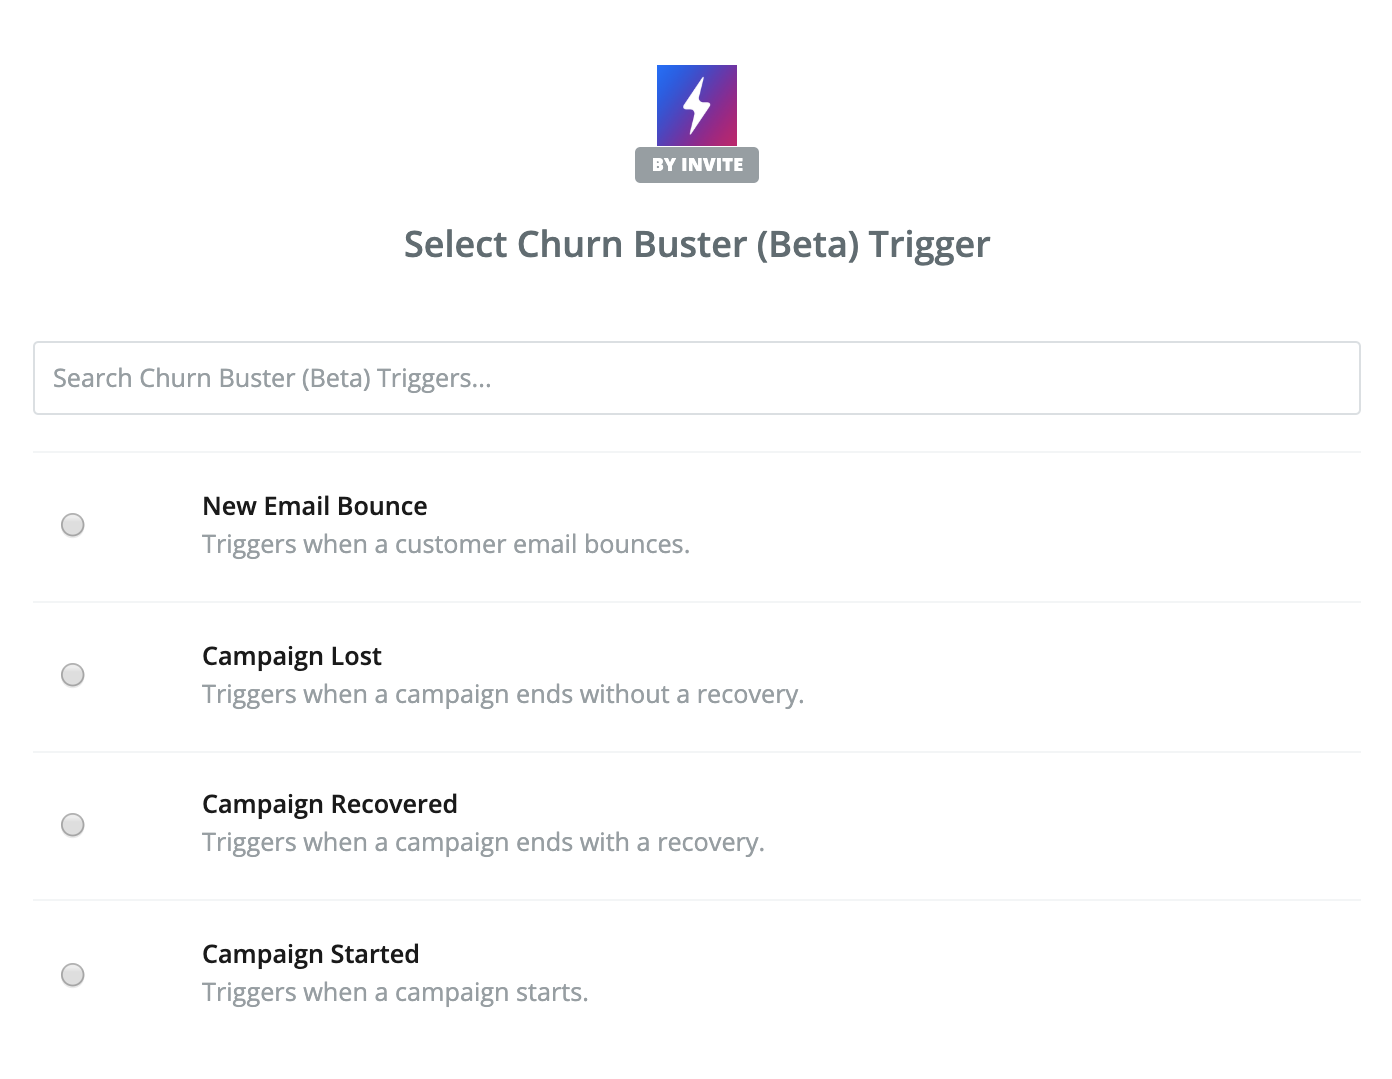Click 'campaign ends with a recovery' description
This screenshot has width=1392, height=1079.
pos(483,842)
